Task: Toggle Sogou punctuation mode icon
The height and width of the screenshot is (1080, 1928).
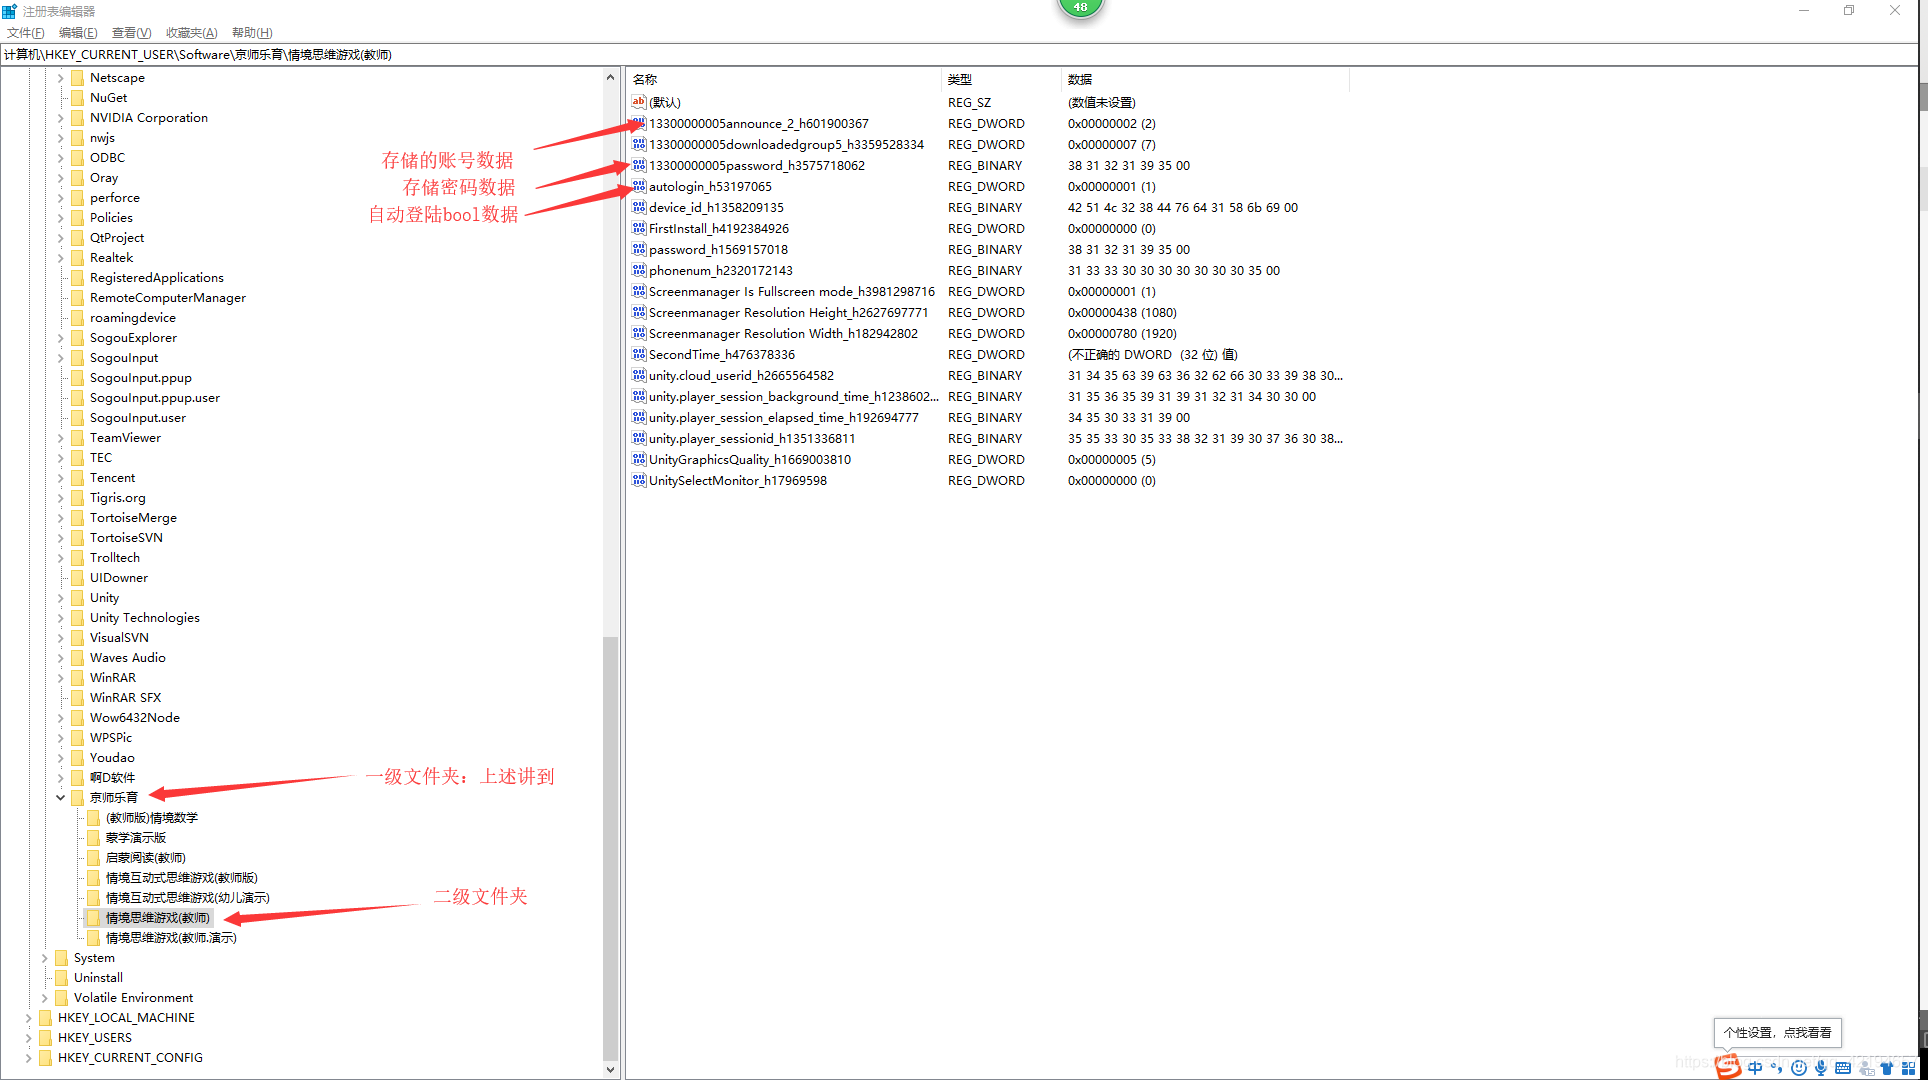Action: [1777, 1068]
